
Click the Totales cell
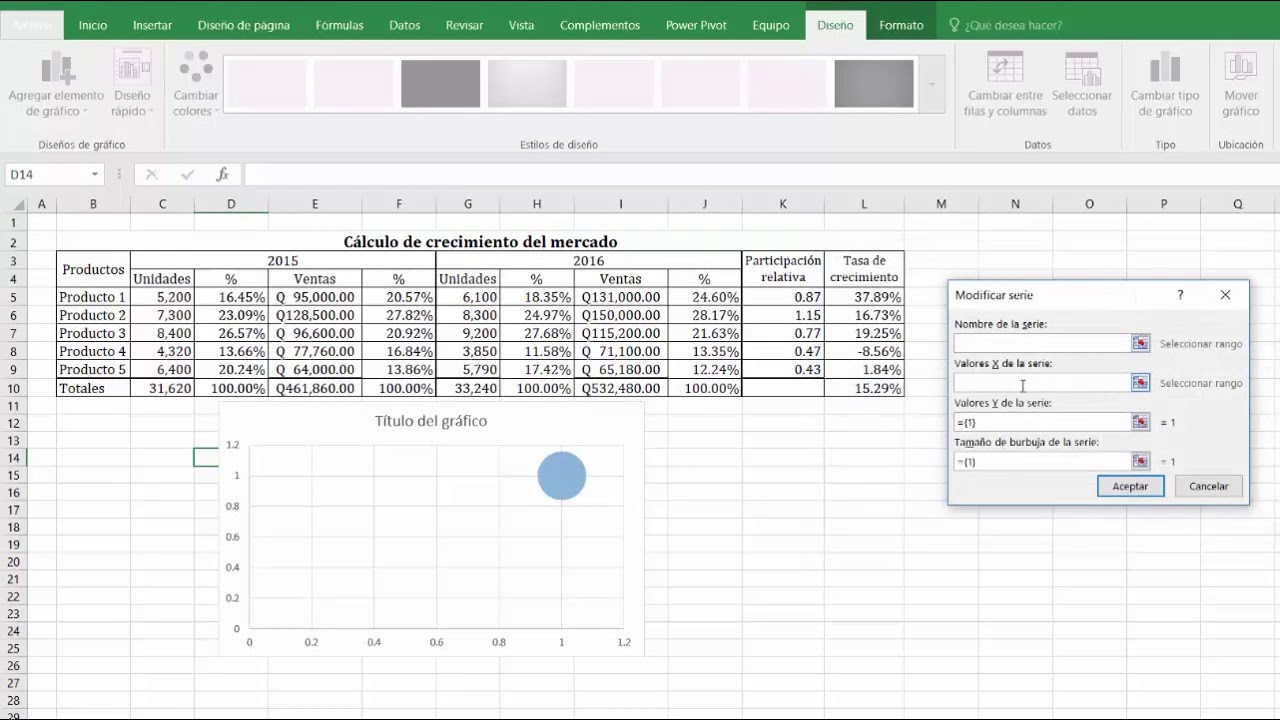pyautogui.click(x=93, y=388)
